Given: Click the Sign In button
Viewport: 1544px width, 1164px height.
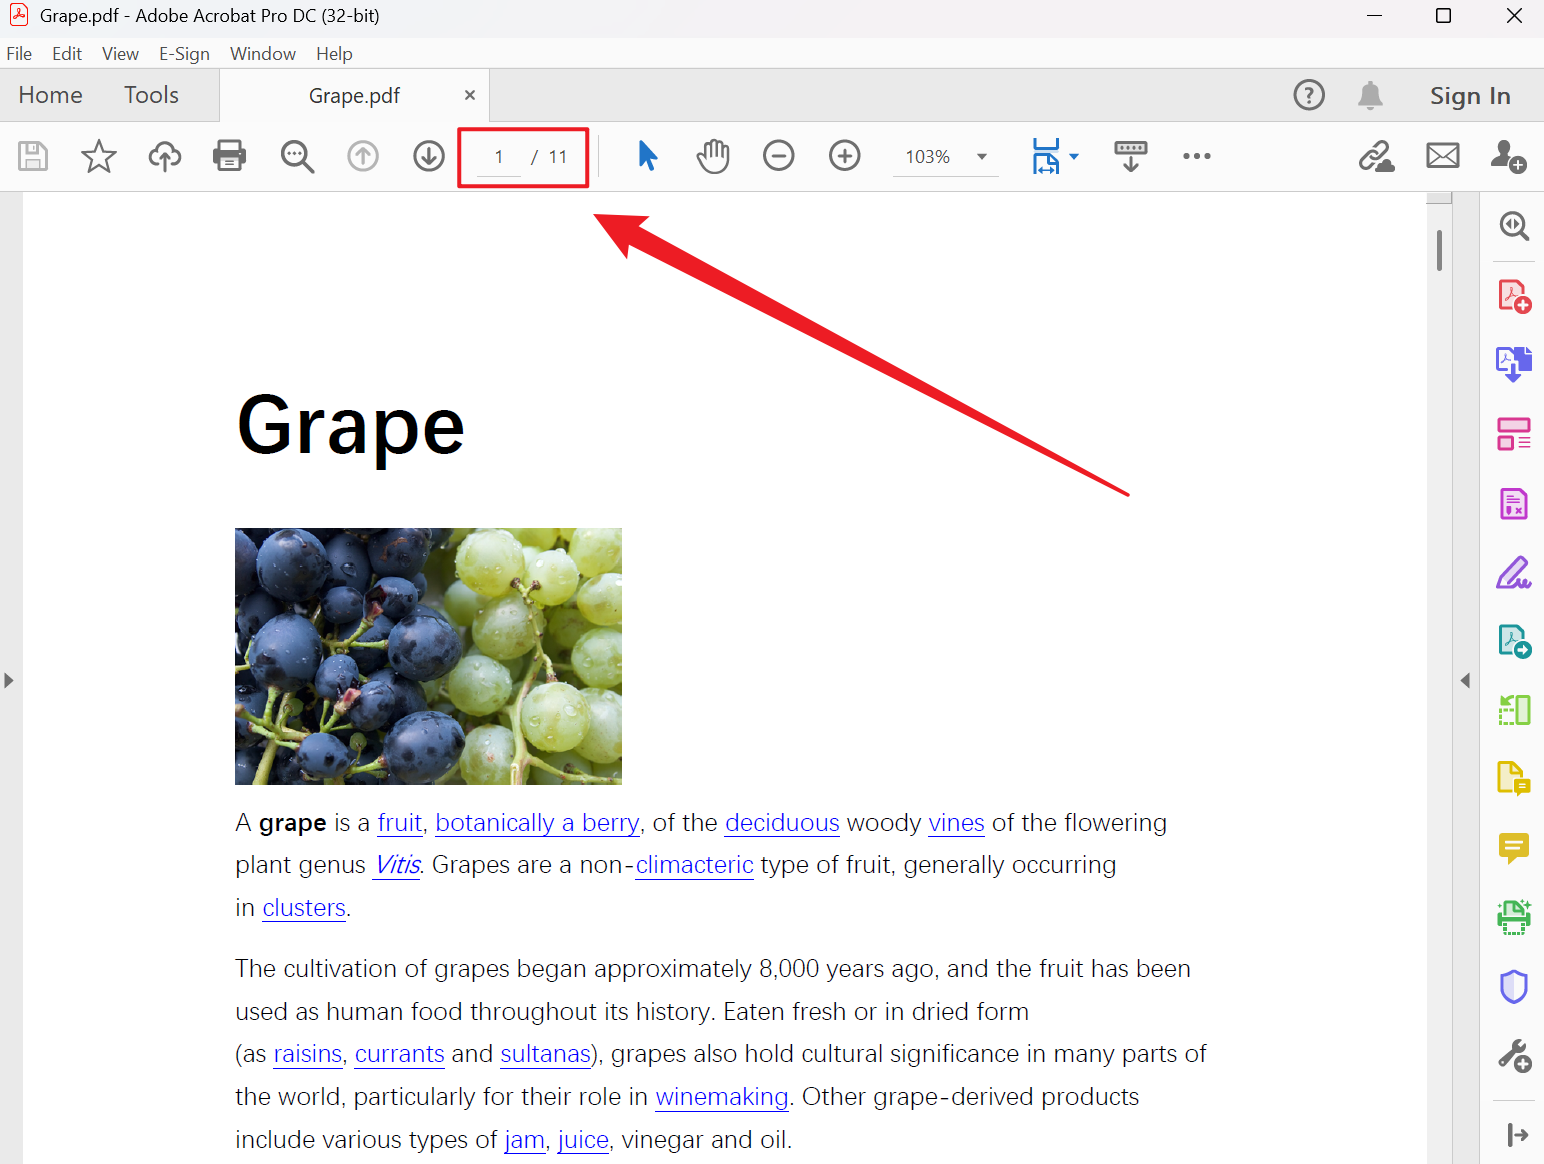Looking at the screenshot, I should [x=1469, y=96].
